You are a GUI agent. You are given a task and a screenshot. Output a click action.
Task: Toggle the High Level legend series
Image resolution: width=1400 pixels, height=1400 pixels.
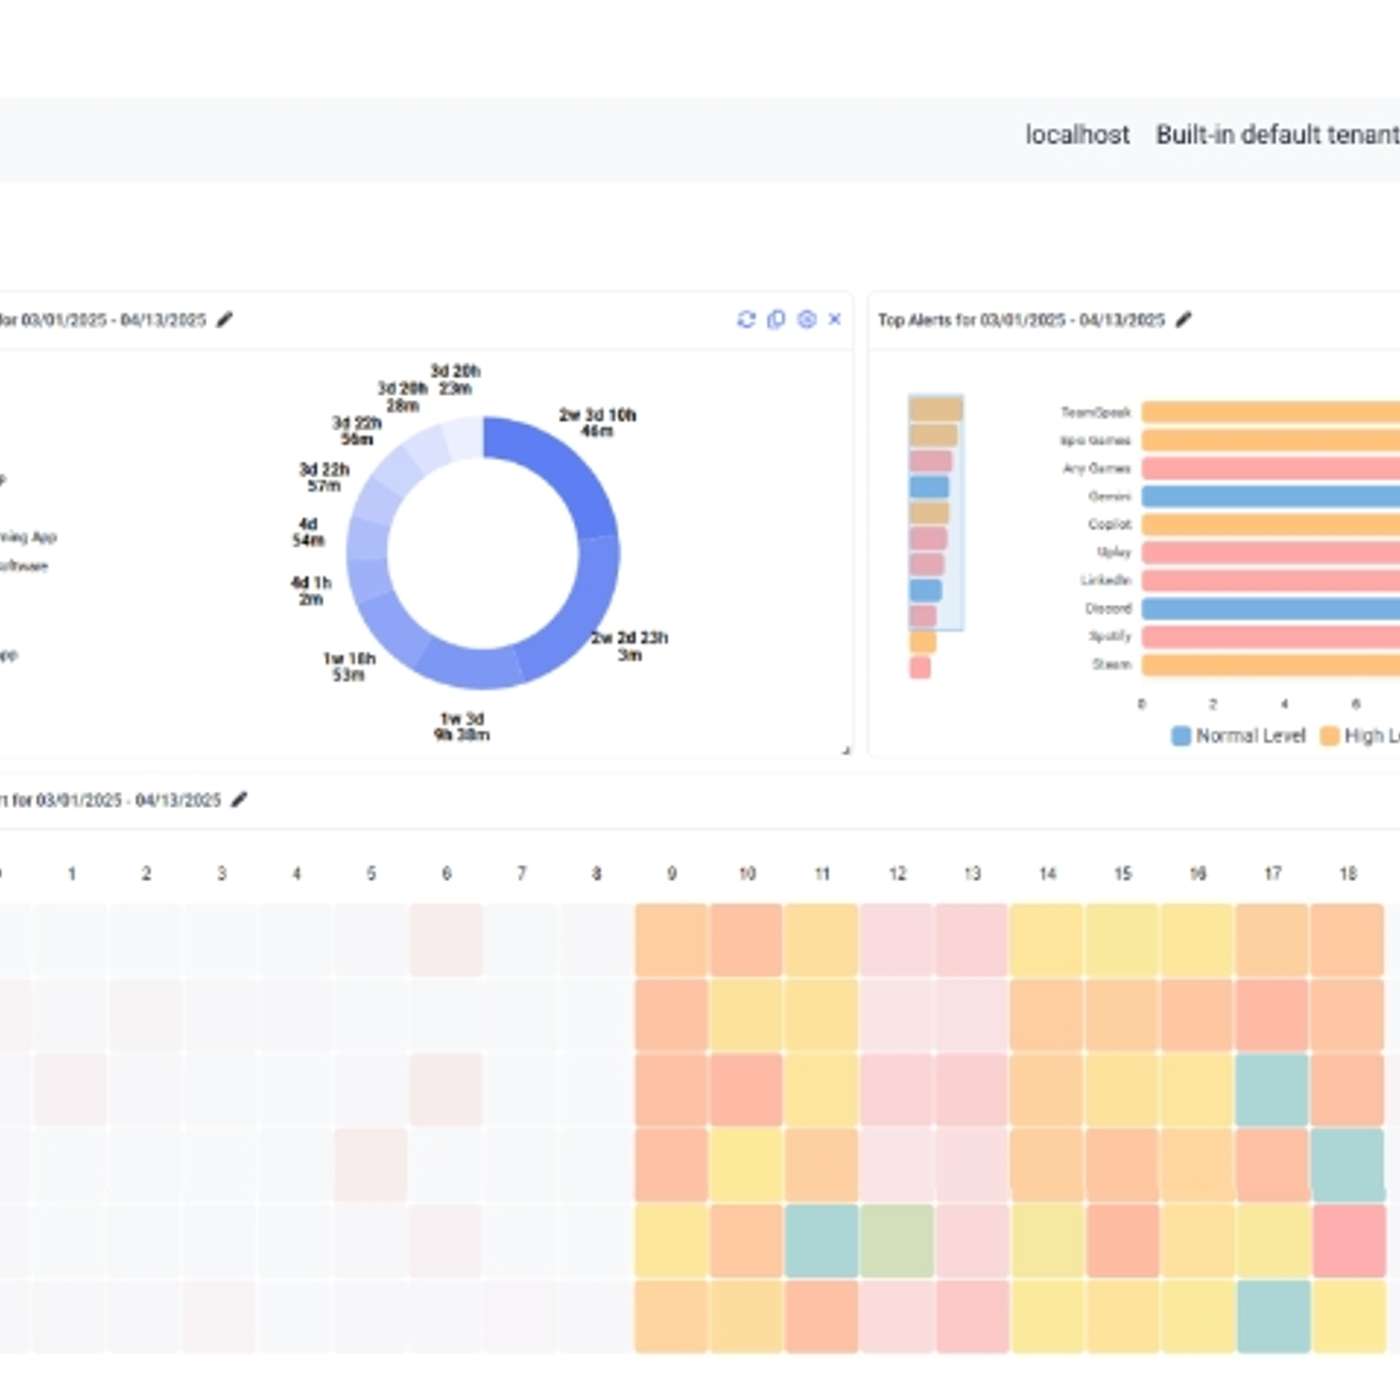(x=1360, y=736)
